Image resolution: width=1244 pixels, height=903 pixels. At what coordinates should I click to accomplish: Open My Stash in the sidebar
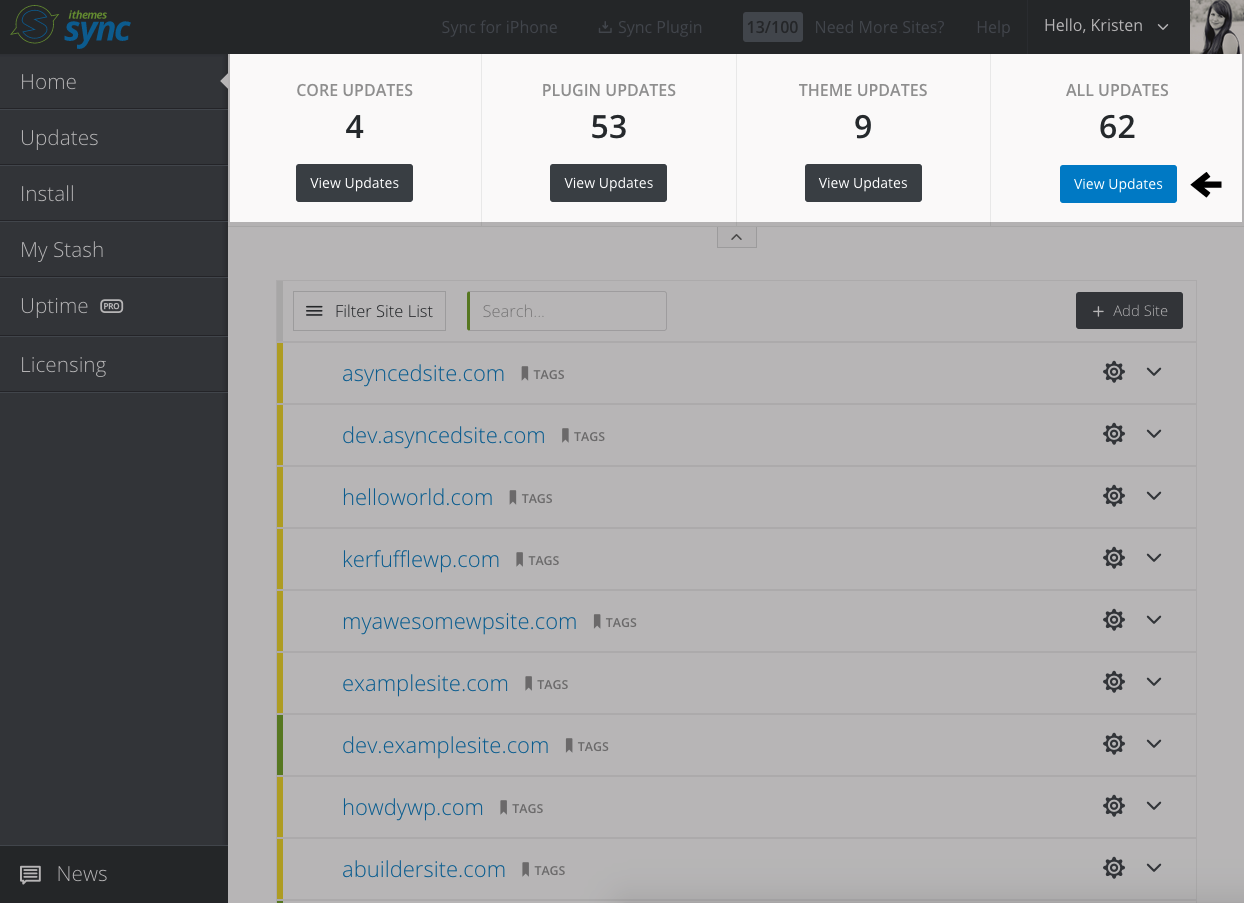click(x=114, y=250)
